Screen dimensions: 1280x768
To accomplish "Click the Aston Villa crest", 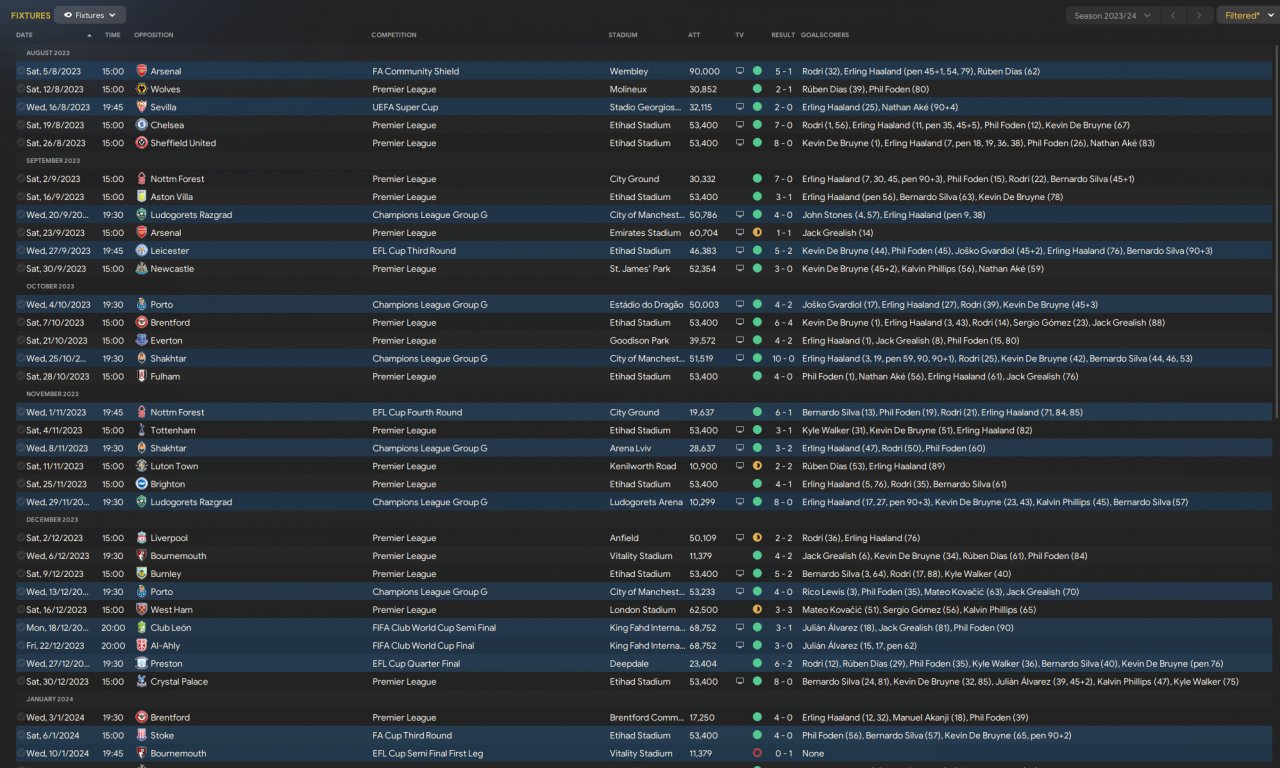I will (x=141, y=197).
